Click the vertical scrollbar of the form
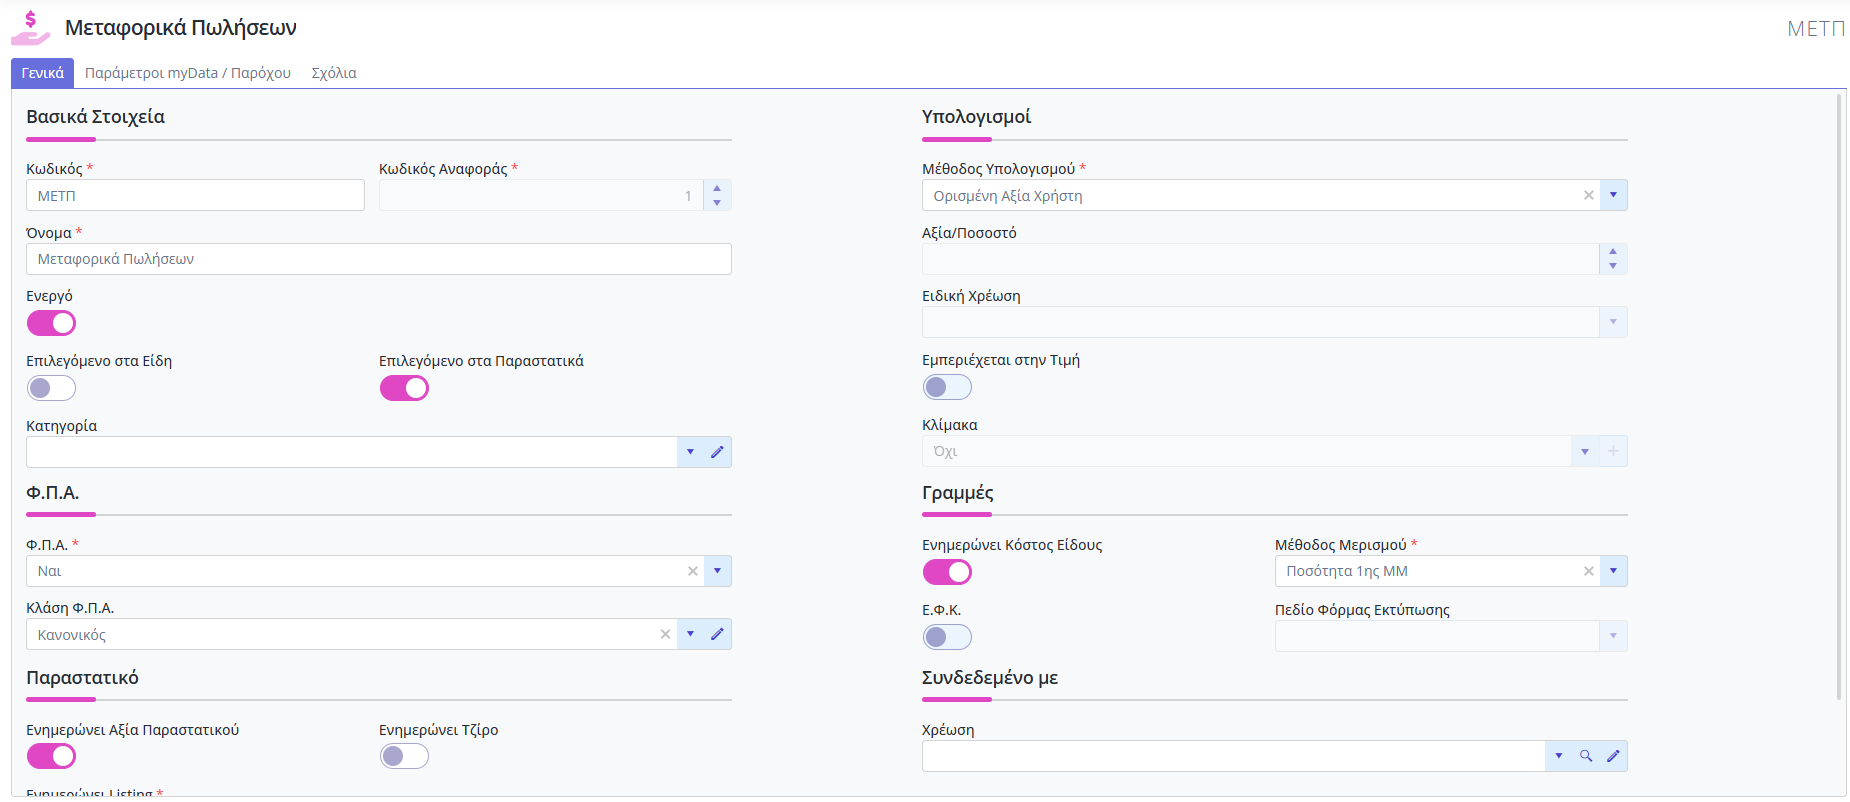The height and width of the screenshot is (802, 1850). coord(1839,400)
